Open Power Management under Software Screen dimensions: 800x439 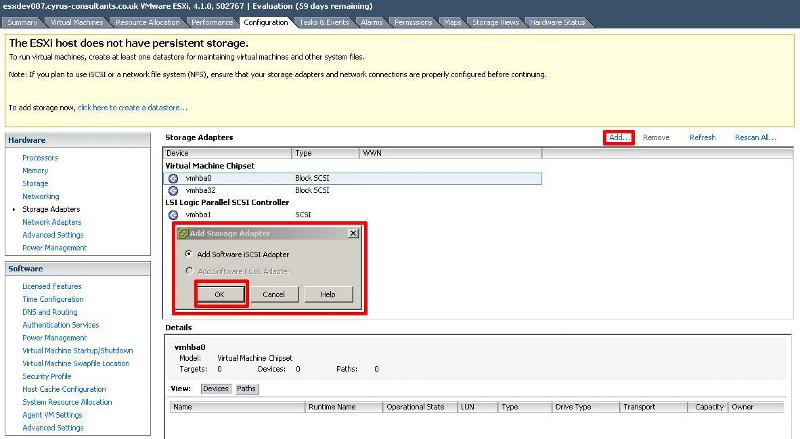[55, 337]
